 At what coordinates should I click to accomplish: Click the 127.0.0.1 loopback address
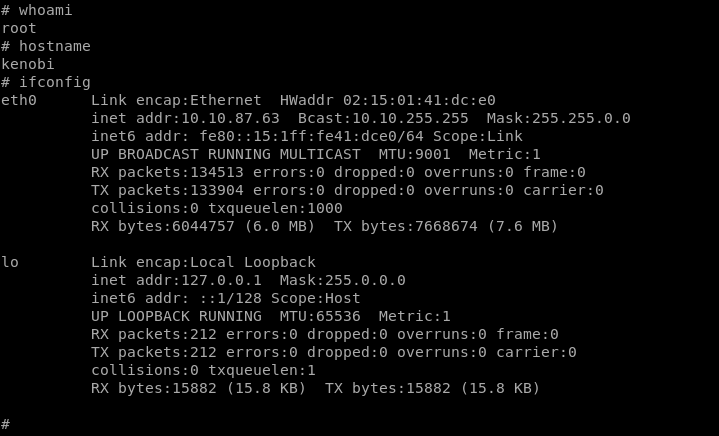(221, 280)
